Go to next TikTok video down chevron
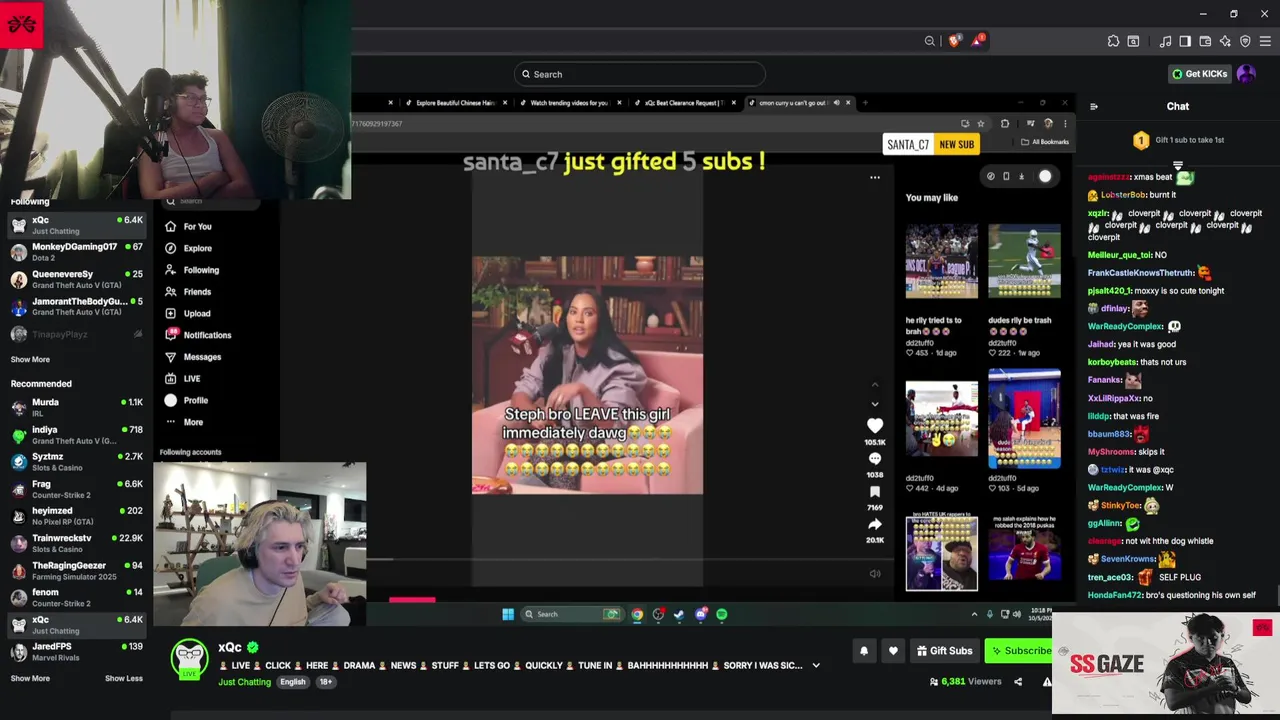Screen dimensions: 1280x720 tap(875, 405)
